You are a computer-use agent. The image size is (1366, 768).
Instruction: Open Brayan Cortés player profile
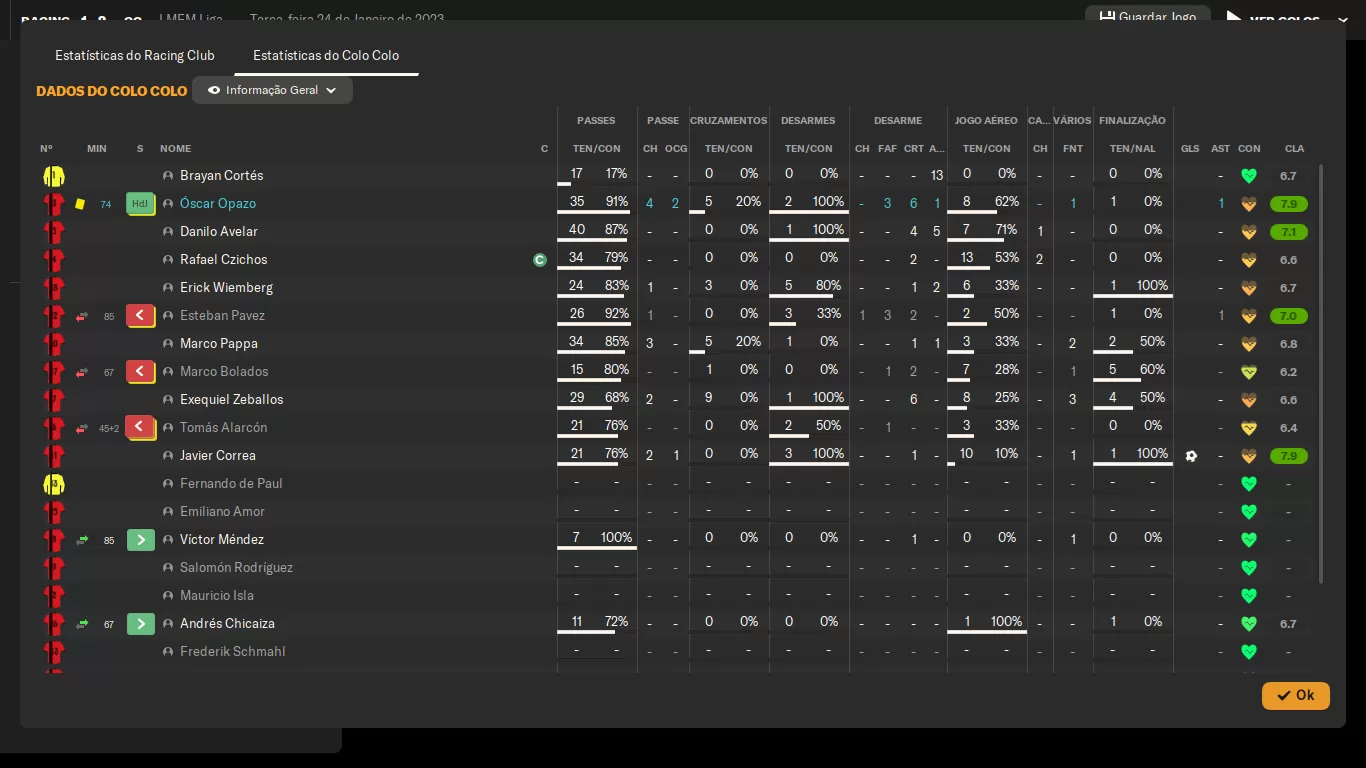pyautogui.click(x=221, y=176)
